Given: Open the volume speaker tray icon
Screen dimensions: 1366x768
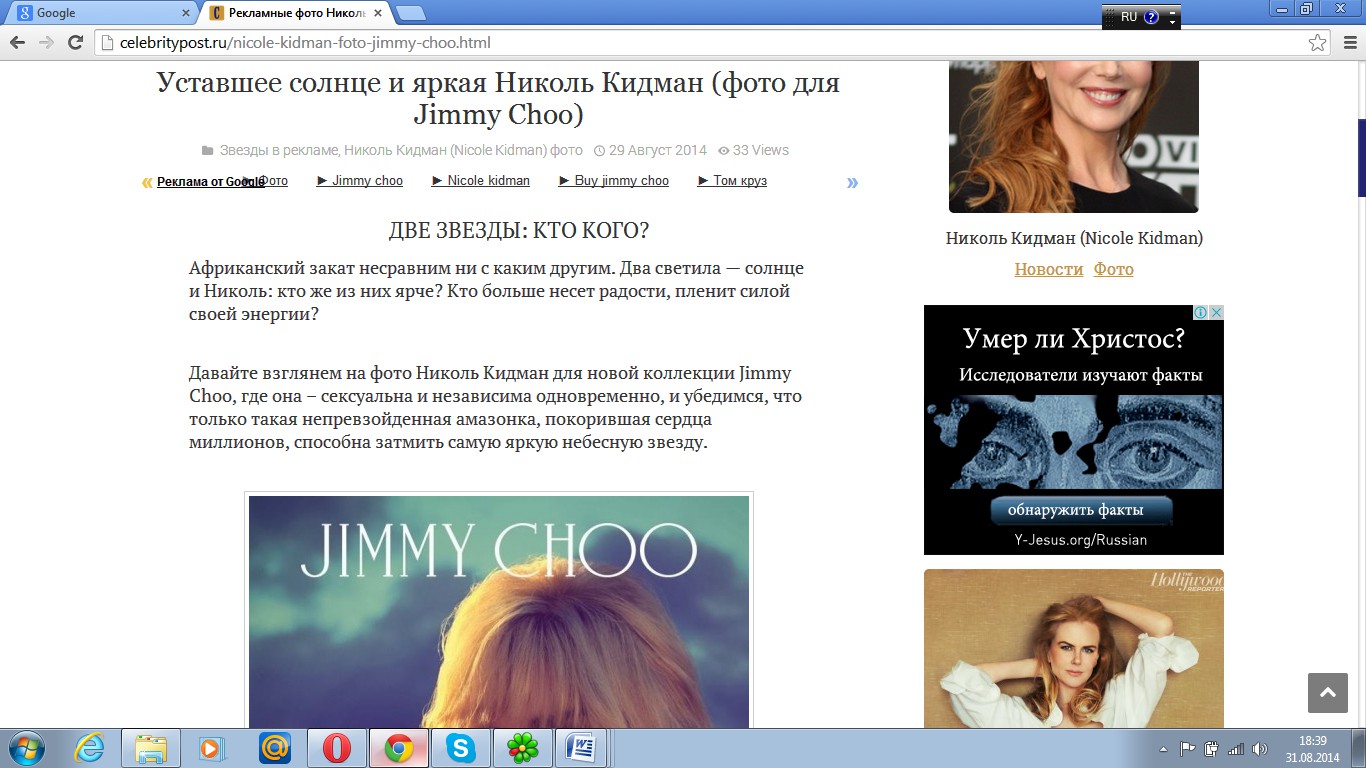Looking at the screenshot, I should (1260, 748).
